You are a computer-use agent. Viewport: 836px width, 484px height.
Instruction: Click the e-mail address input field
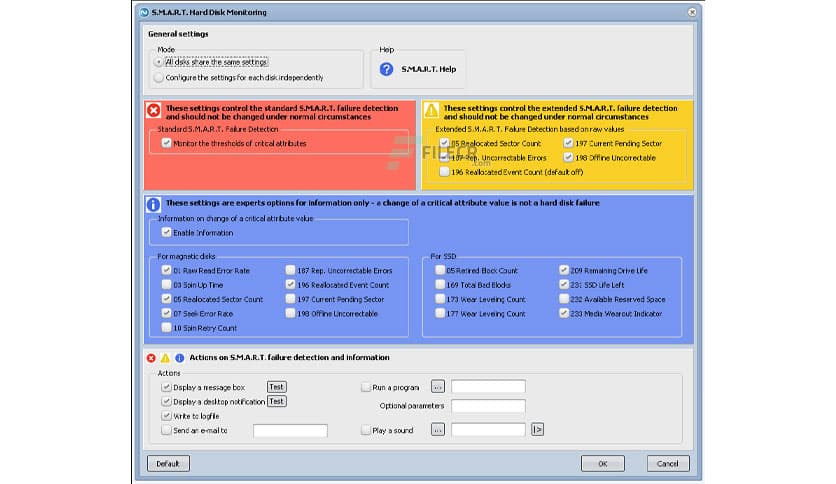coord(290,431)
